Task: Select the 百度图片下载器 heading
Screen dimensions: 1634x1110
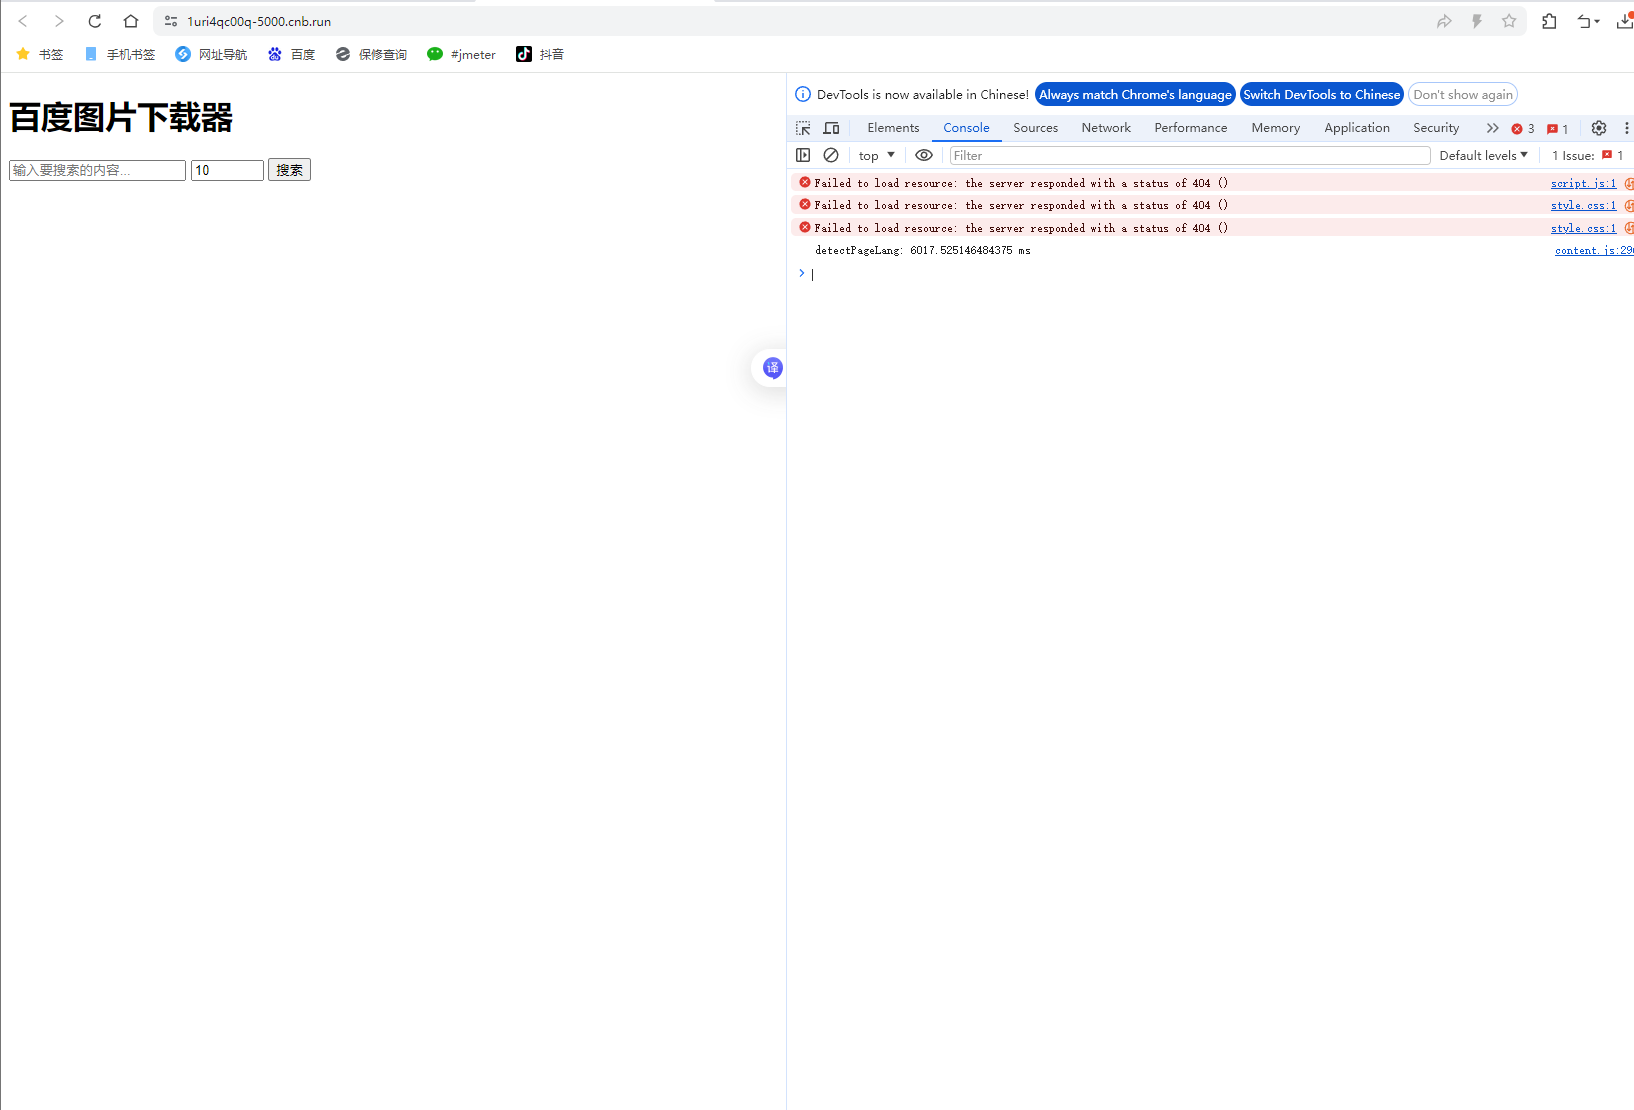Action: pos(121,118)
